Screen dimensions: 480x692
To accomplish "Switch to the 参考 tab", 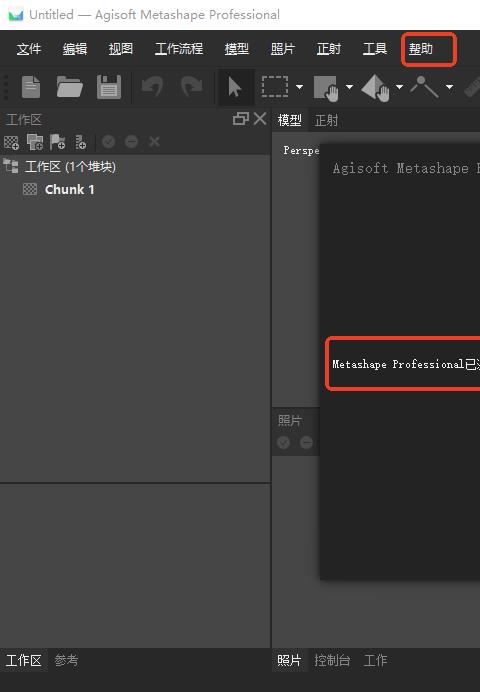I will 66,660.
